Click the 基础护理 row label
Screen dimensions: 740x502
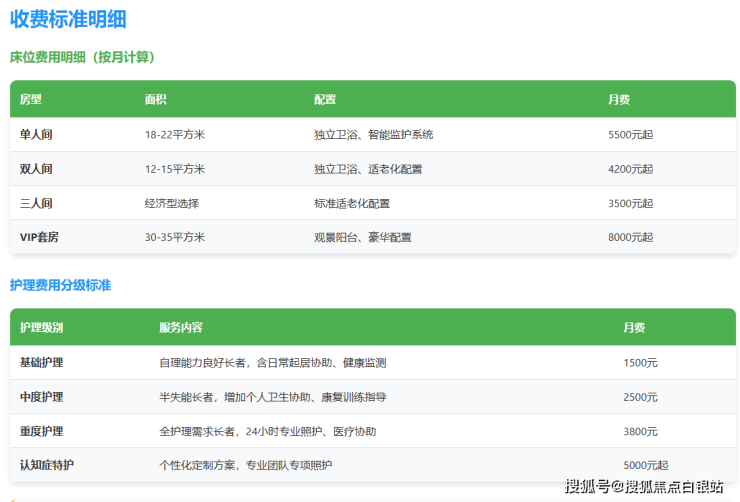click(41, 362)
